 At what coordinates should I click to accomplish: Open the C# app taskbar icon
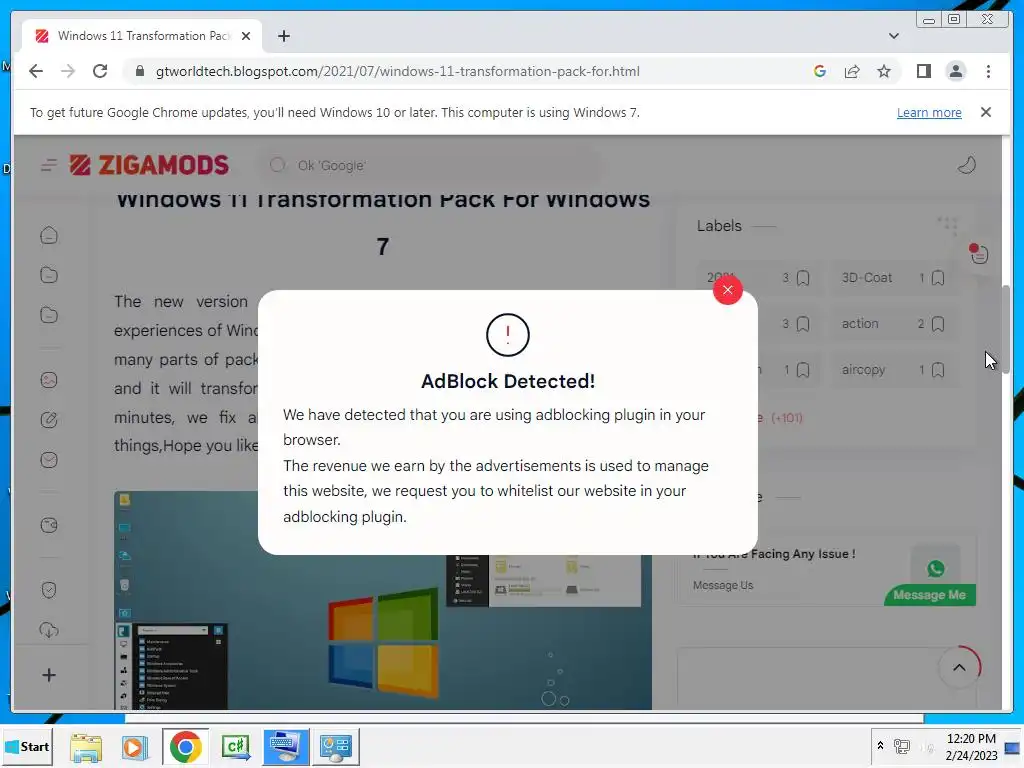(x=236, y=746)
